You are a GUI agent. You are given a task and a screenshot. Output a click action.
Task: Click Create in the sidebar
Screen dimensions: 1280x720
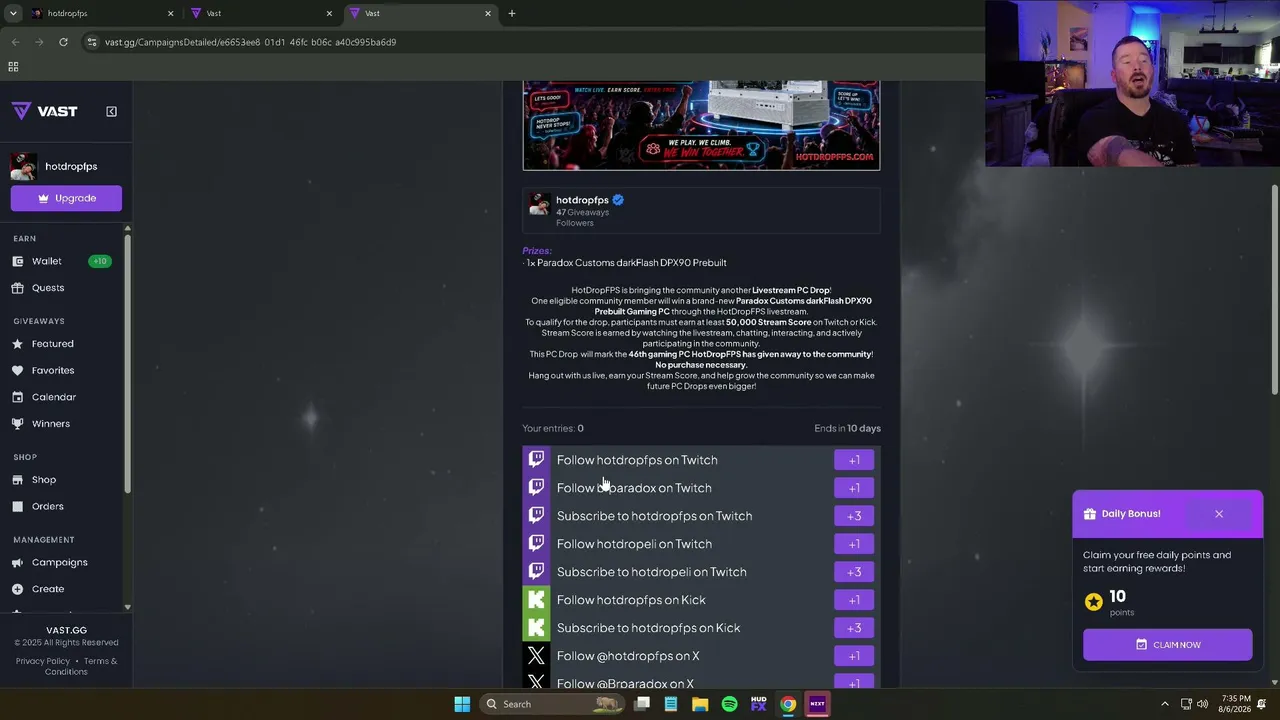click(x=47, y=589)
